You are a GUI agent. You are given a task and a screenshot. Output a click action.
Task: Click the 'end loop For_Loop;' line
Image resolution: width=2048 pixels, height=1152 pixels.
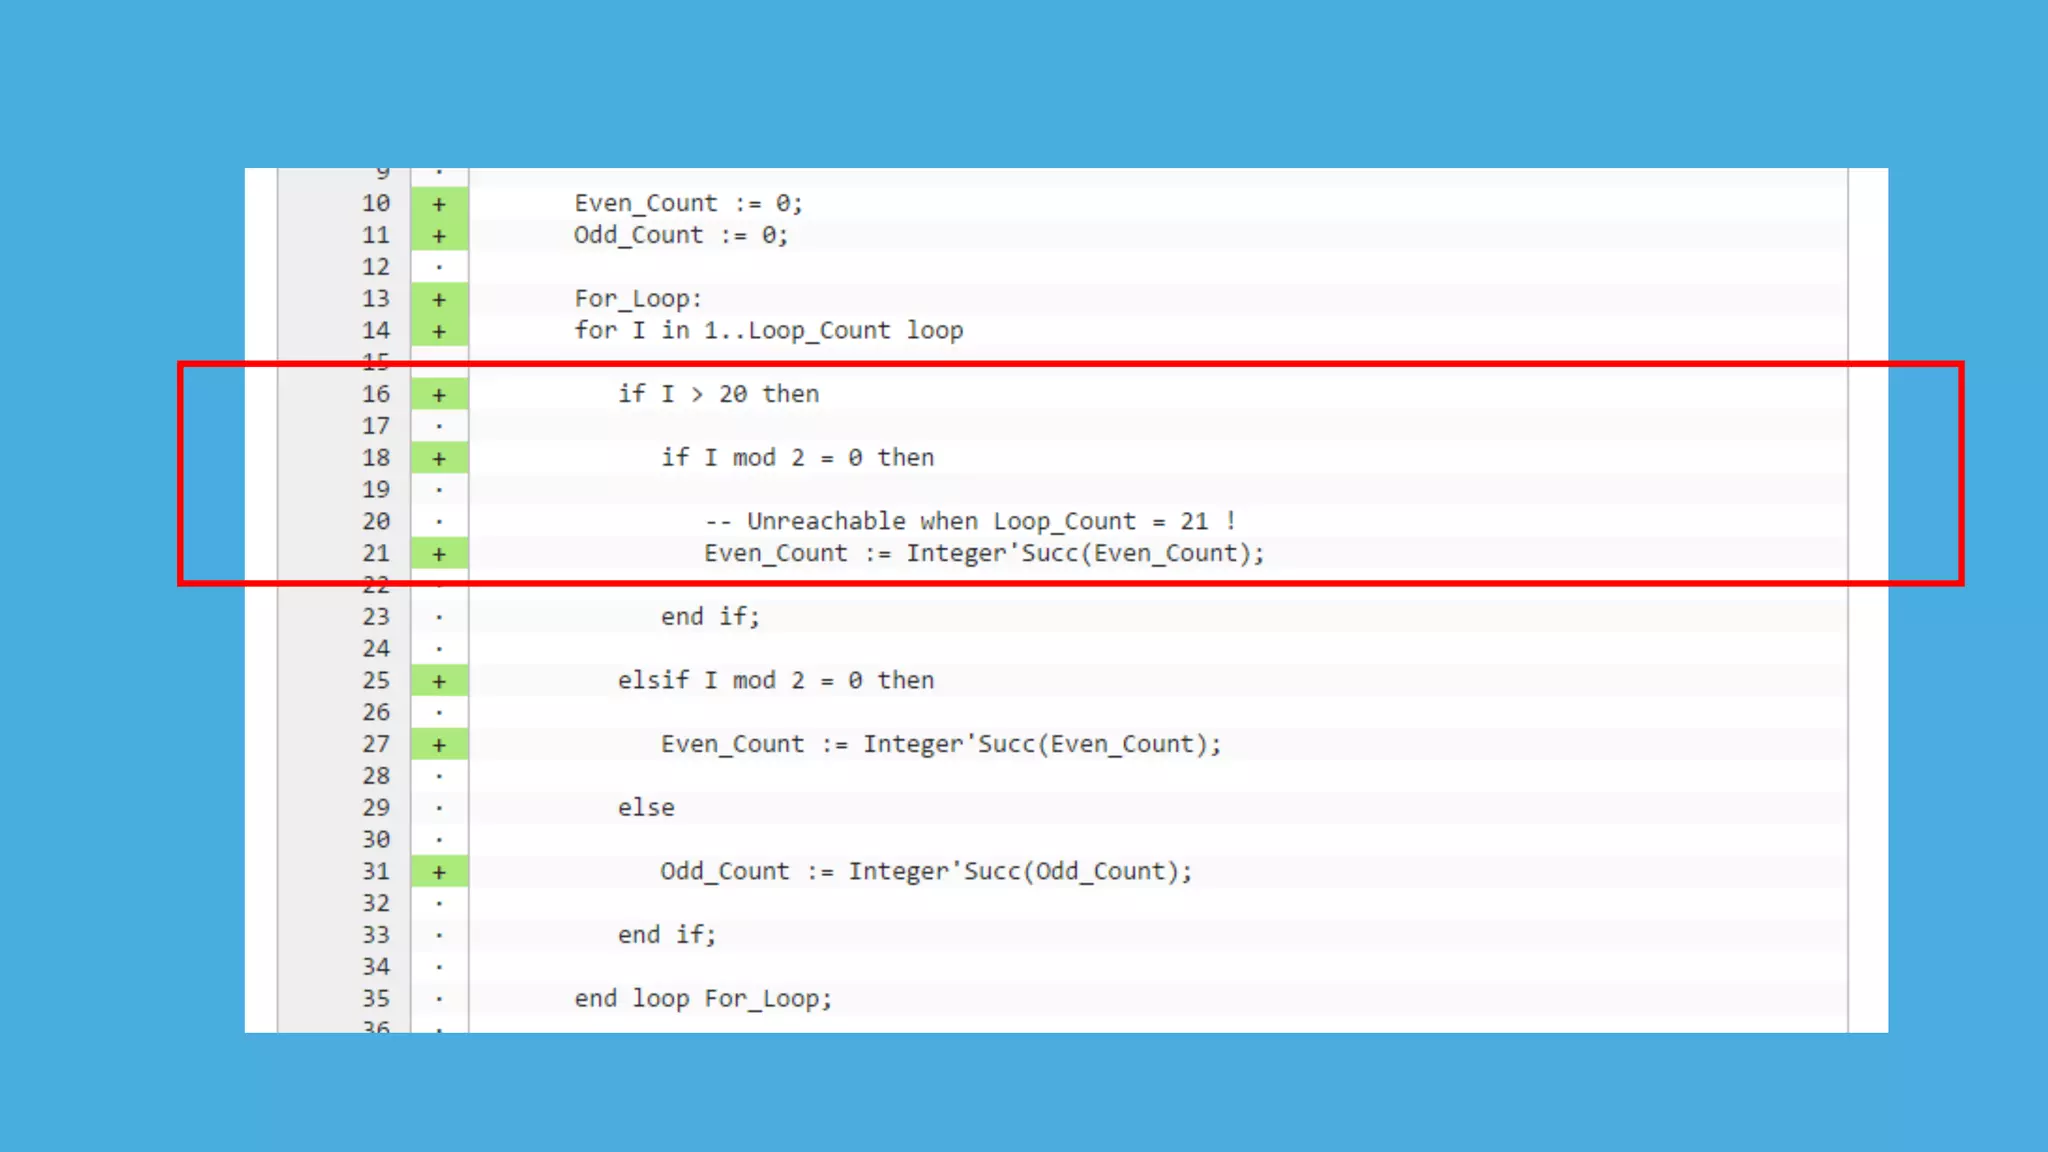[702, 998]
